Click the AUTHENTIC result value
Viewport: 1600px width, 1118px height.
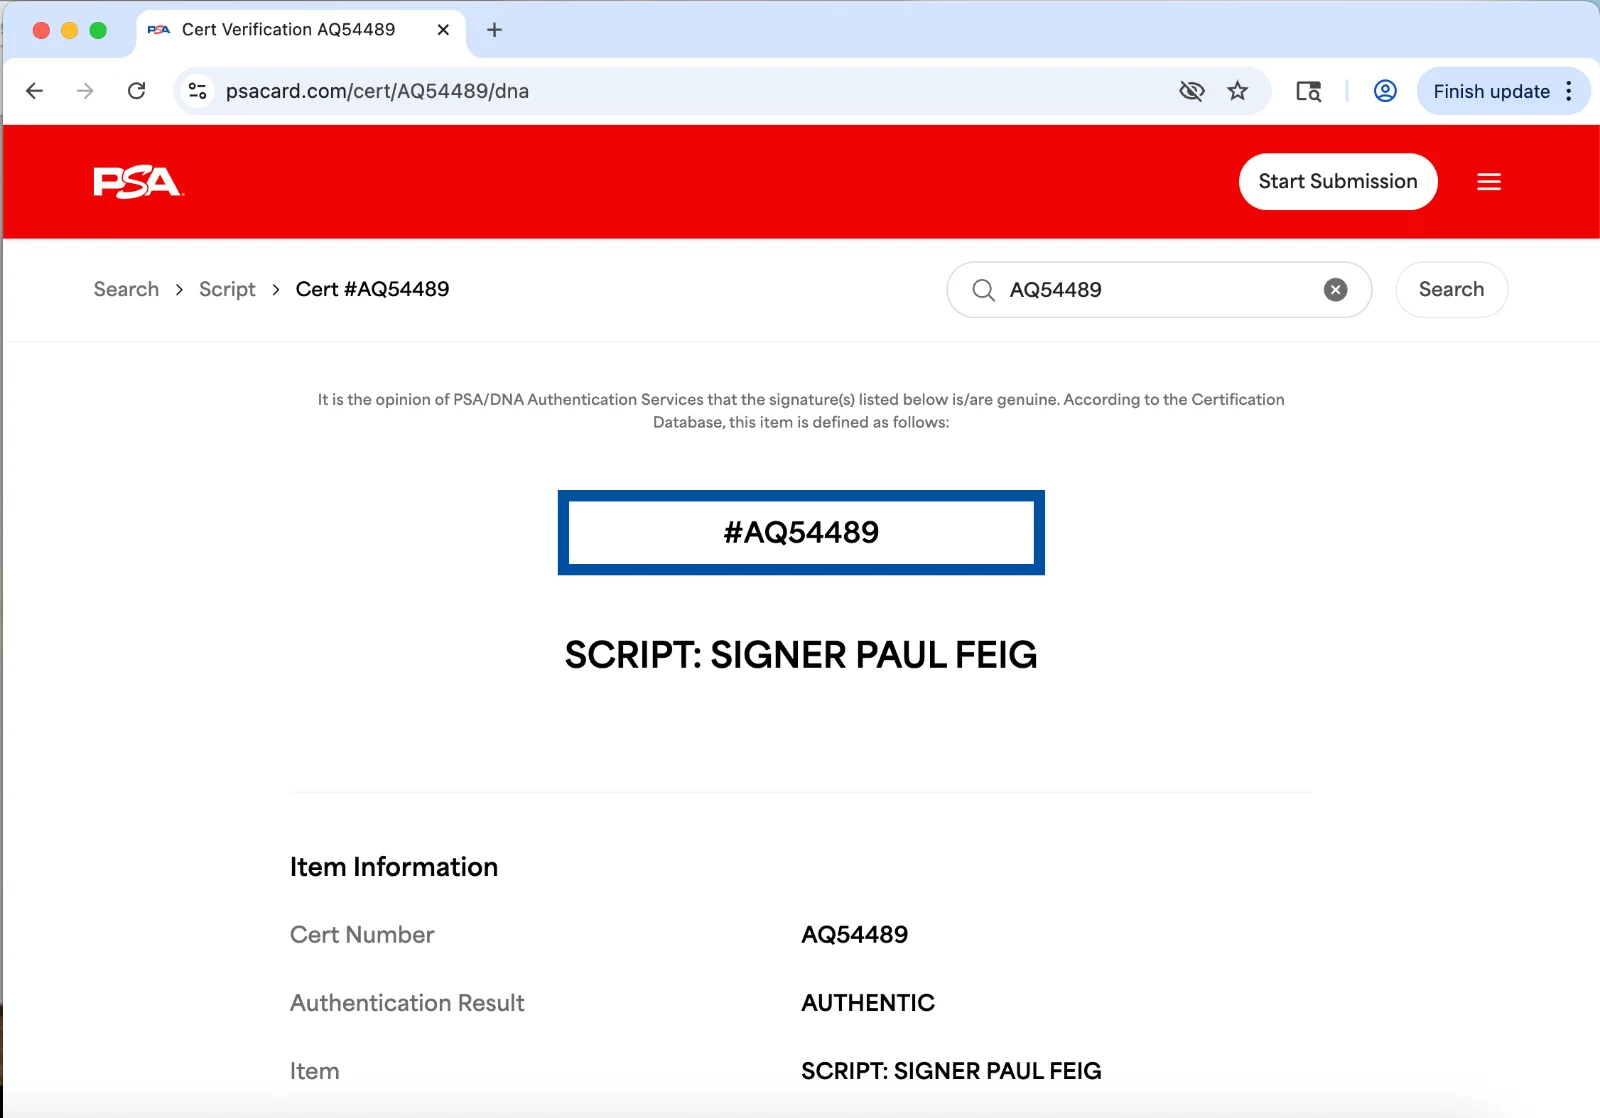click(x=868, y=1002)
